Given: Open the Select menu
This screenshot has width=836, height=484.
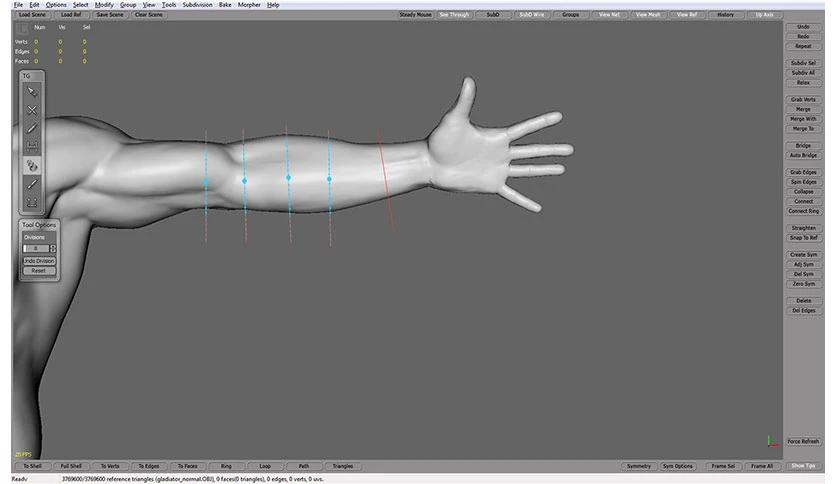Looking at the screenshot, I should point(81,5).
